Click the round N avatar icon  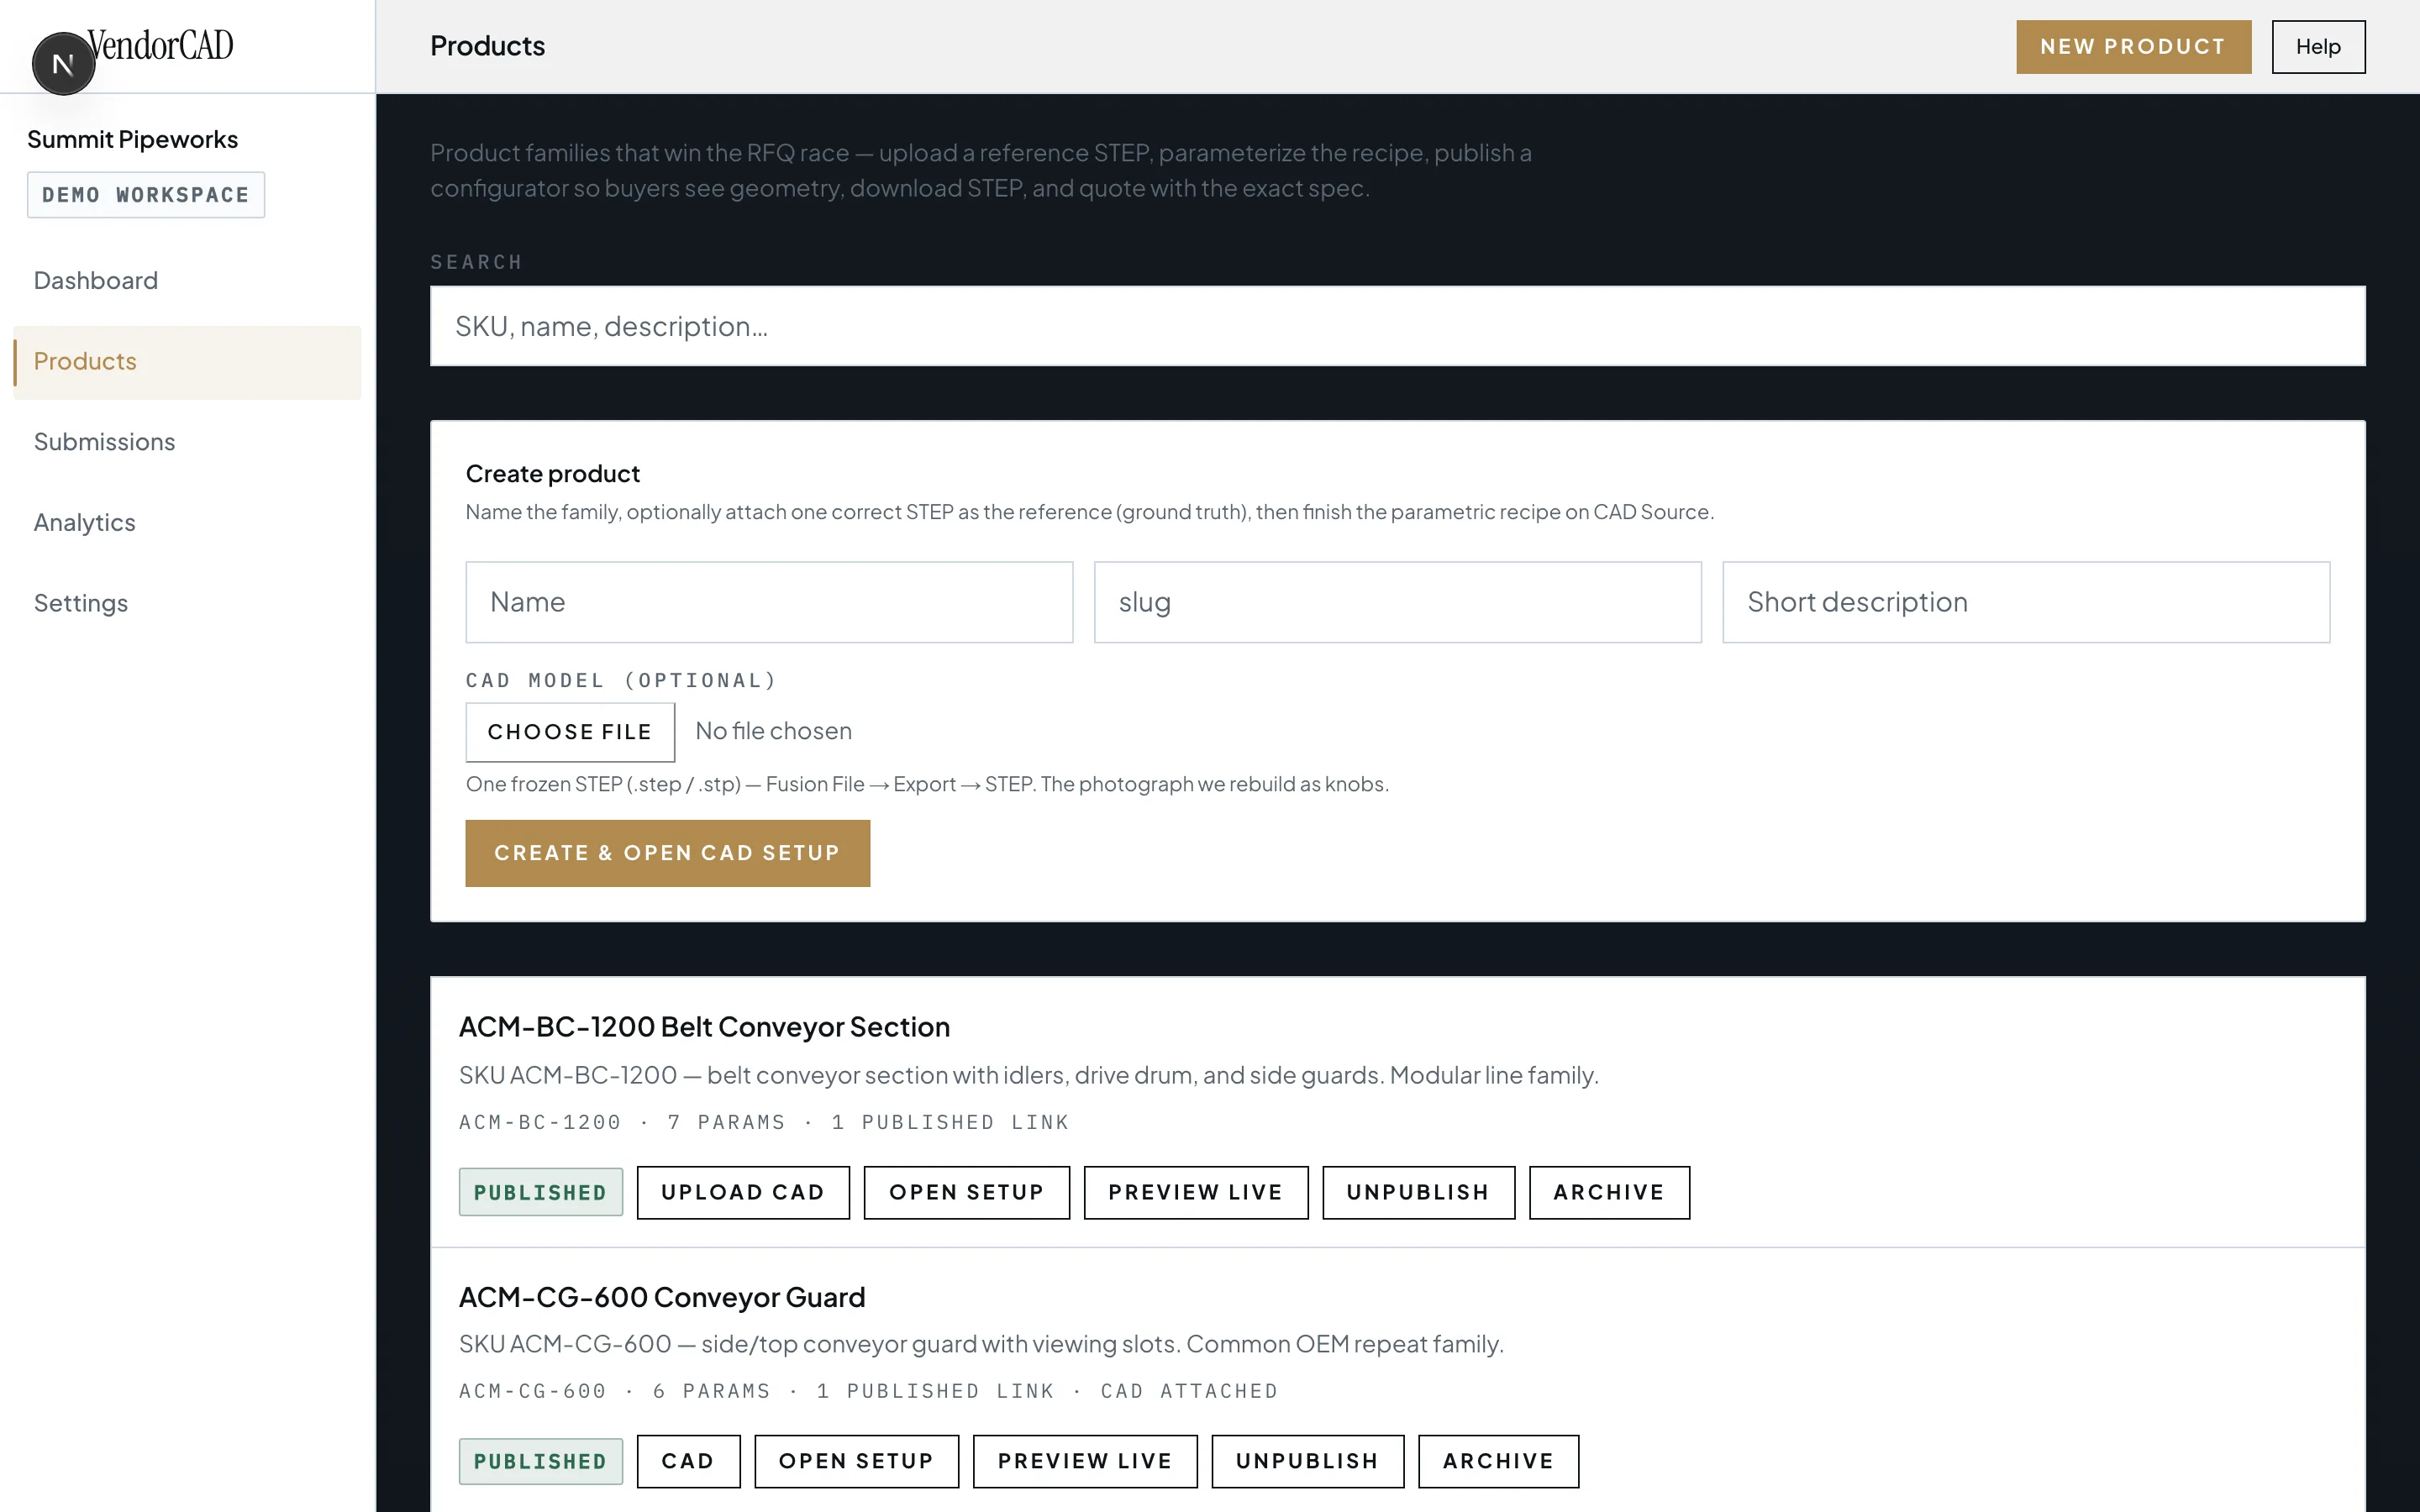coord(63,64)
